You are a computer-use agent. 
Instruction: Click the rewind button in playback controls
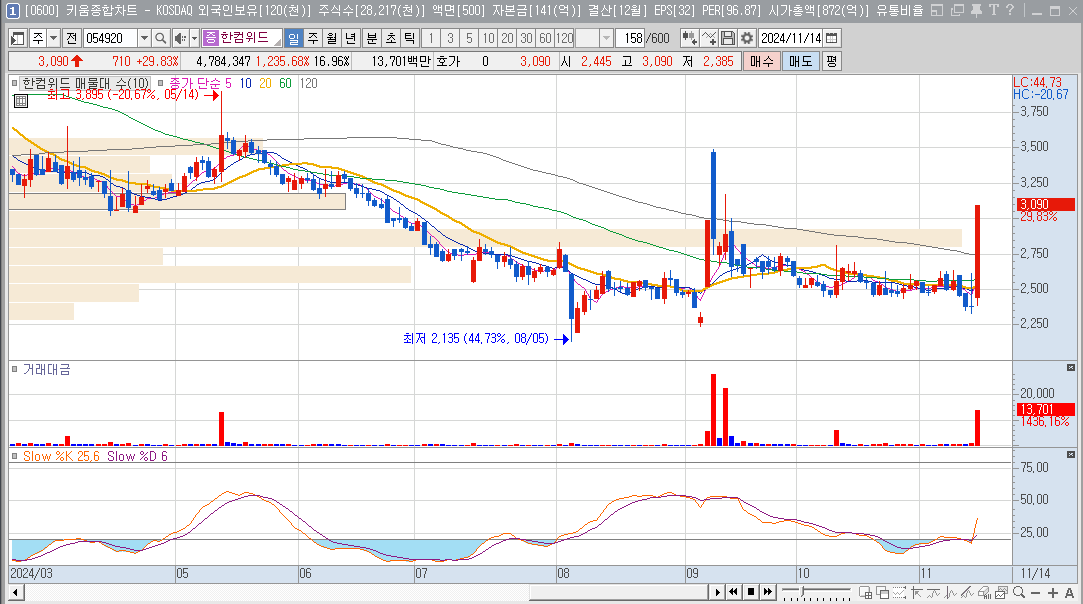point(734,592)
